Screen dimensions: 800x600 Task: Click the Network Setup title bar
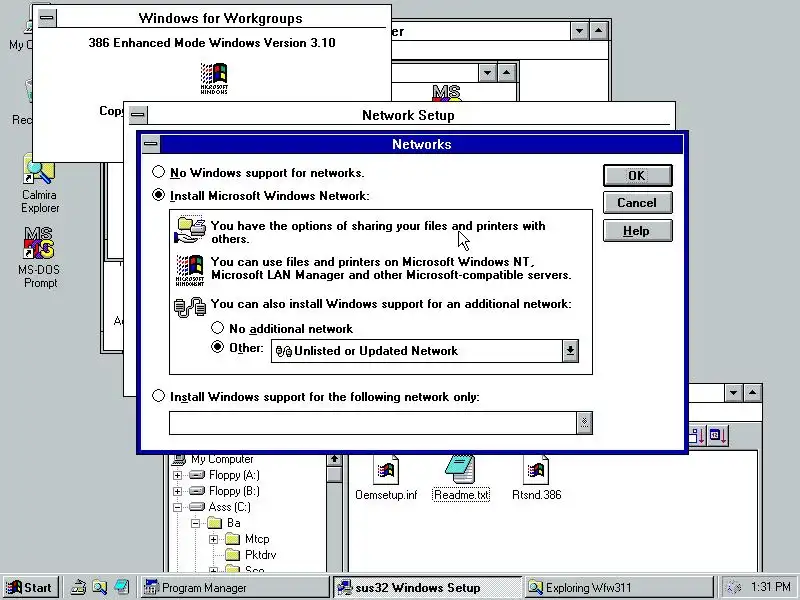click(408, 115)
